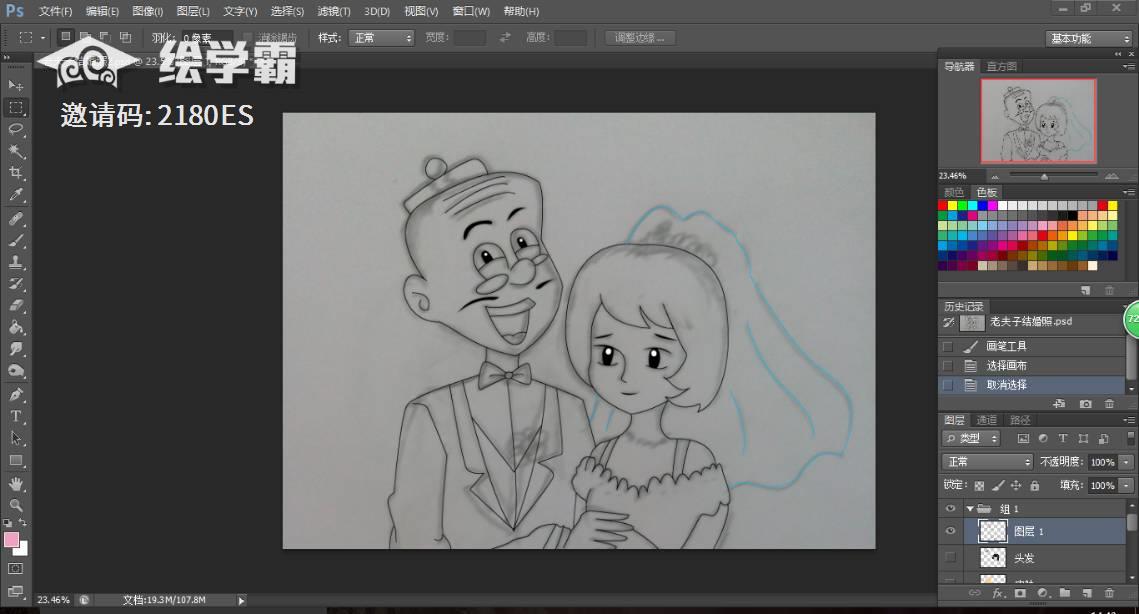Hide 图层 1 layer visibility eye
The image size is (1139, 614).
[x=950, y=531]
